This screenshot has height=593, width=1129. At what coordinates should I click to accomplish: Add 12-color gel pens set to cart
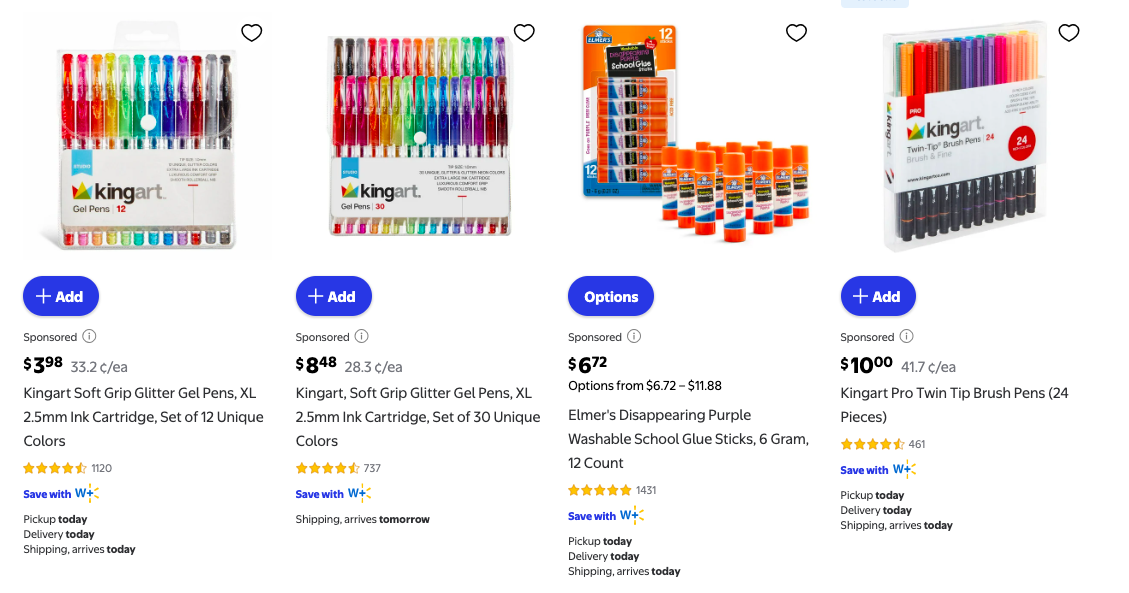tap(61, 296)
